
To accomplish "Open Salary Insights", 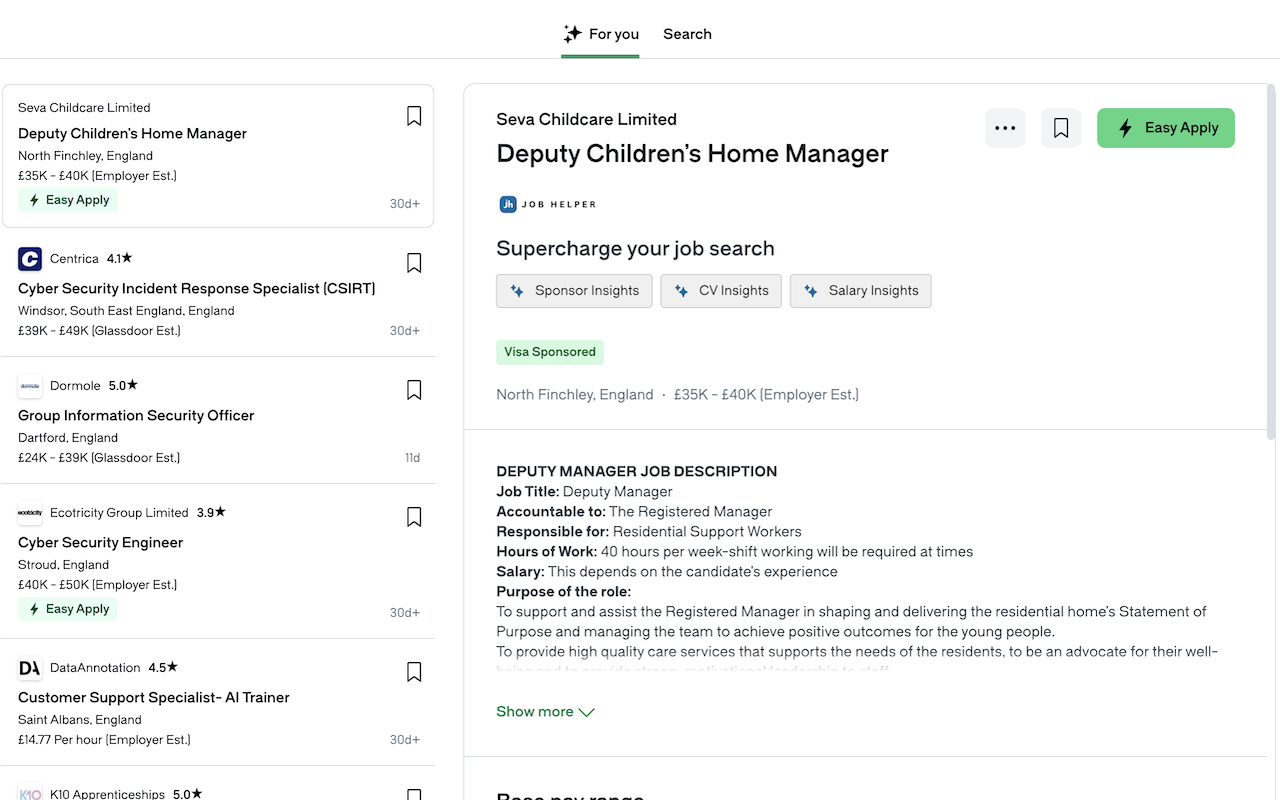I will [861, 291].
